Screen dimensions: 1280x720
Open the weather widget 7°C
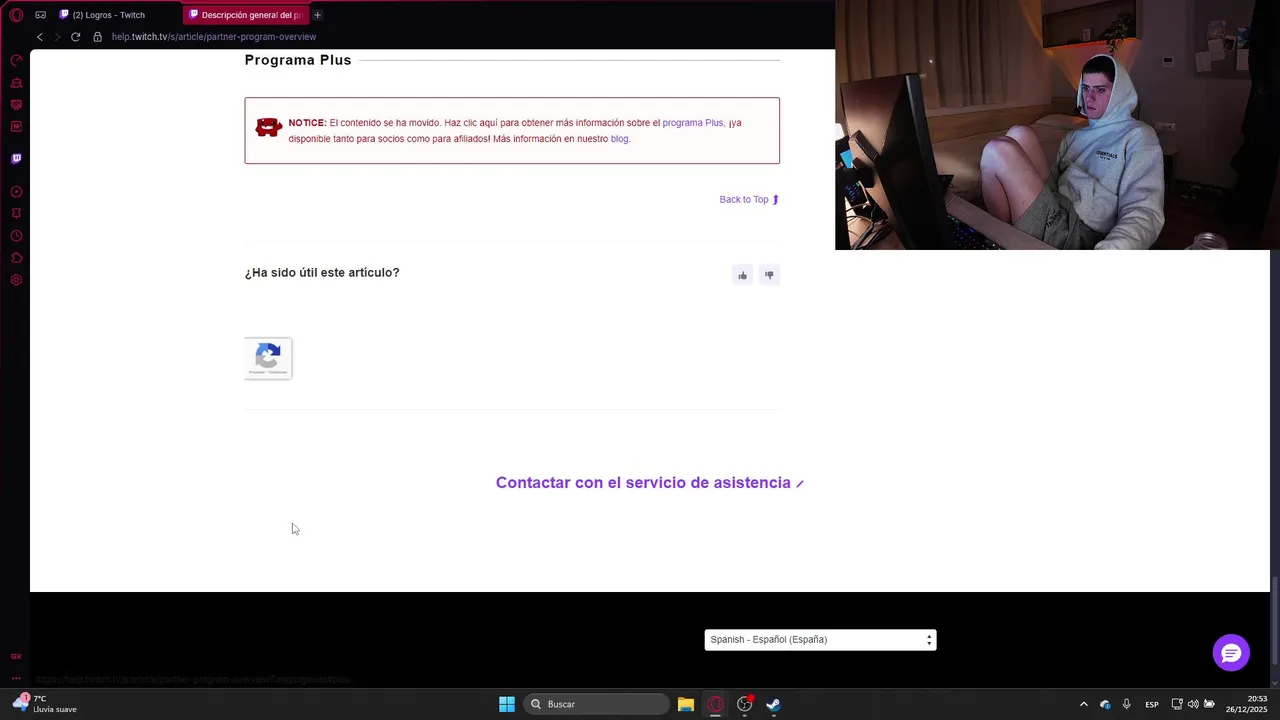click(43, 704)
